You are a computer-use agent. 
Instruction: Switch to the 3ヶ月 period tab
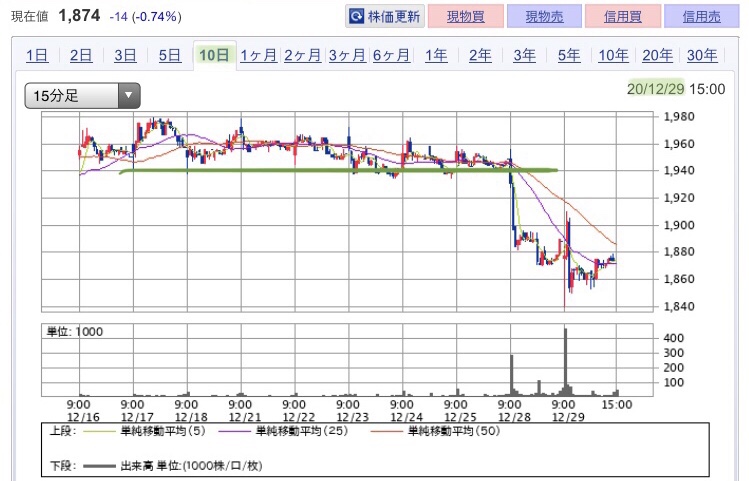pyautogui.click(x=347, y=55)
